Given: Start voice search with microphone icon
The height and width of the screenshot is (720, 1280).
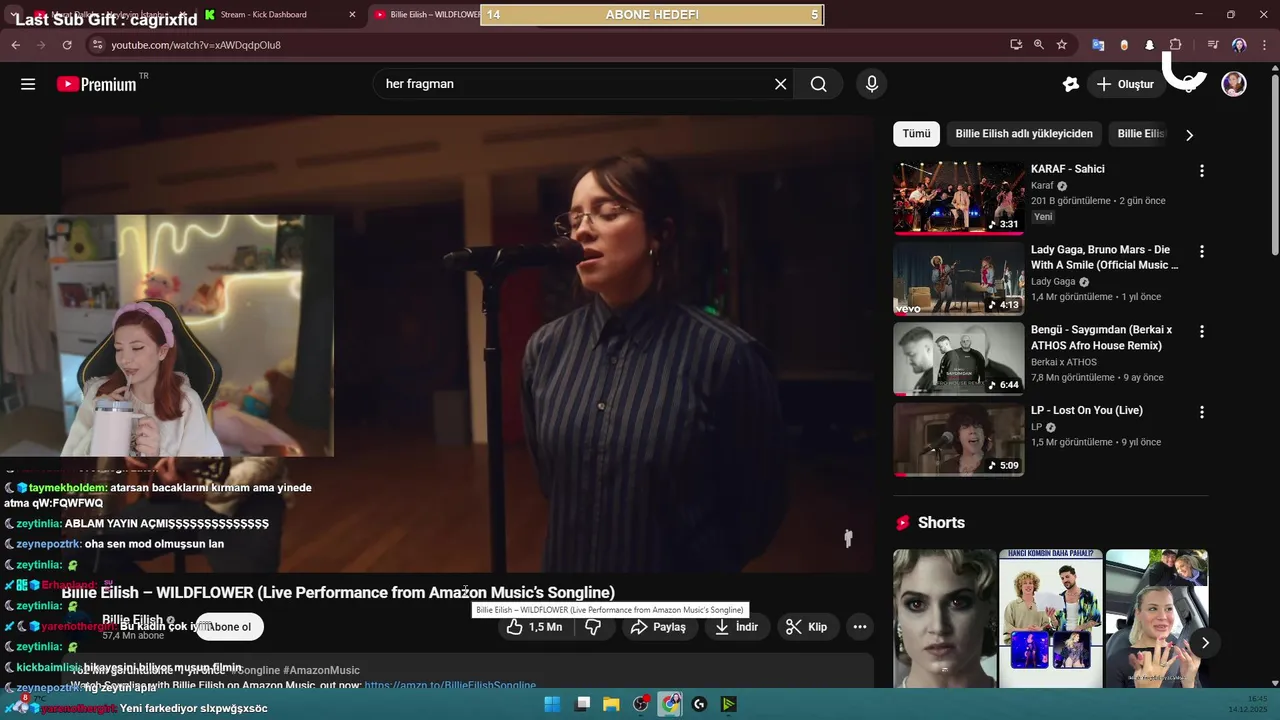Looking at the screenshot, I should point(872,84).
